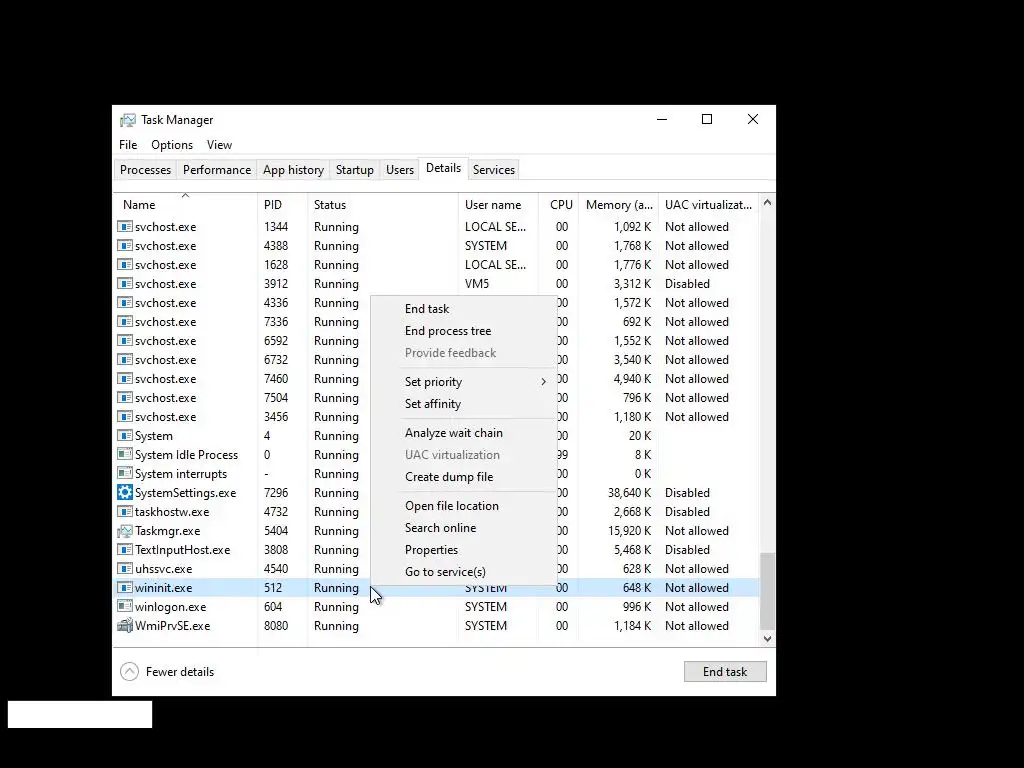This screenshot has width=1024, height=768.
Task: Sort by the Memory column header
Action: (x=618, y=204)
